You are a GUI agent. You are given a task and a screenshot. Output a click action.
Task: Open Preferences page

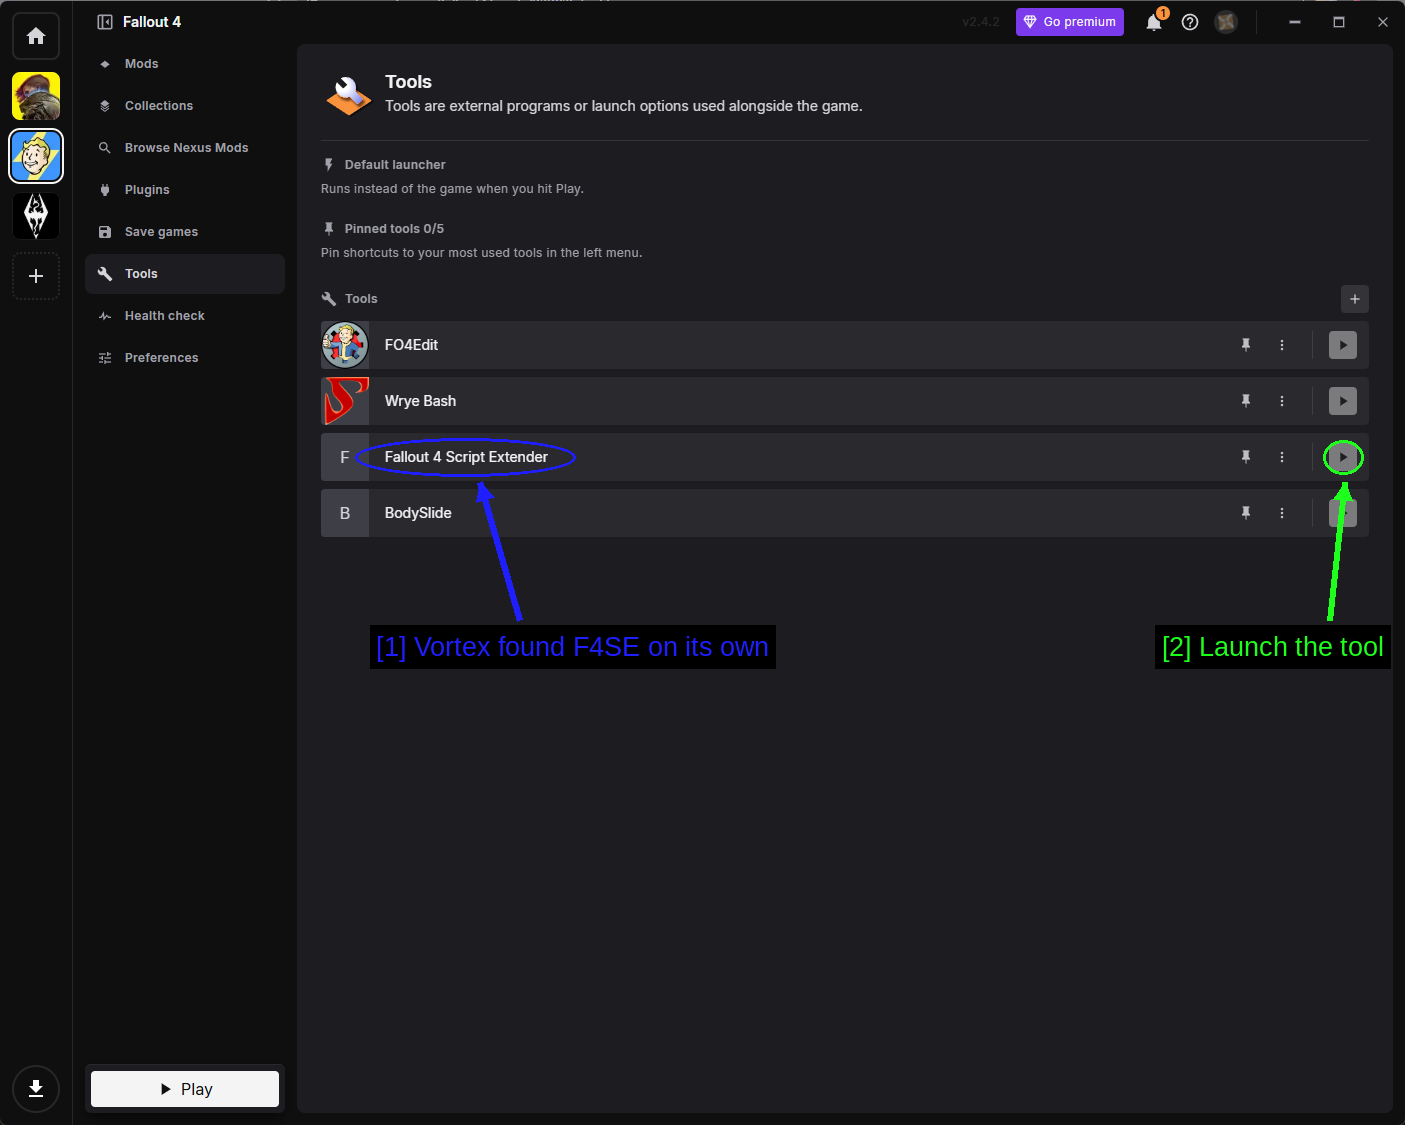(185, 358)
